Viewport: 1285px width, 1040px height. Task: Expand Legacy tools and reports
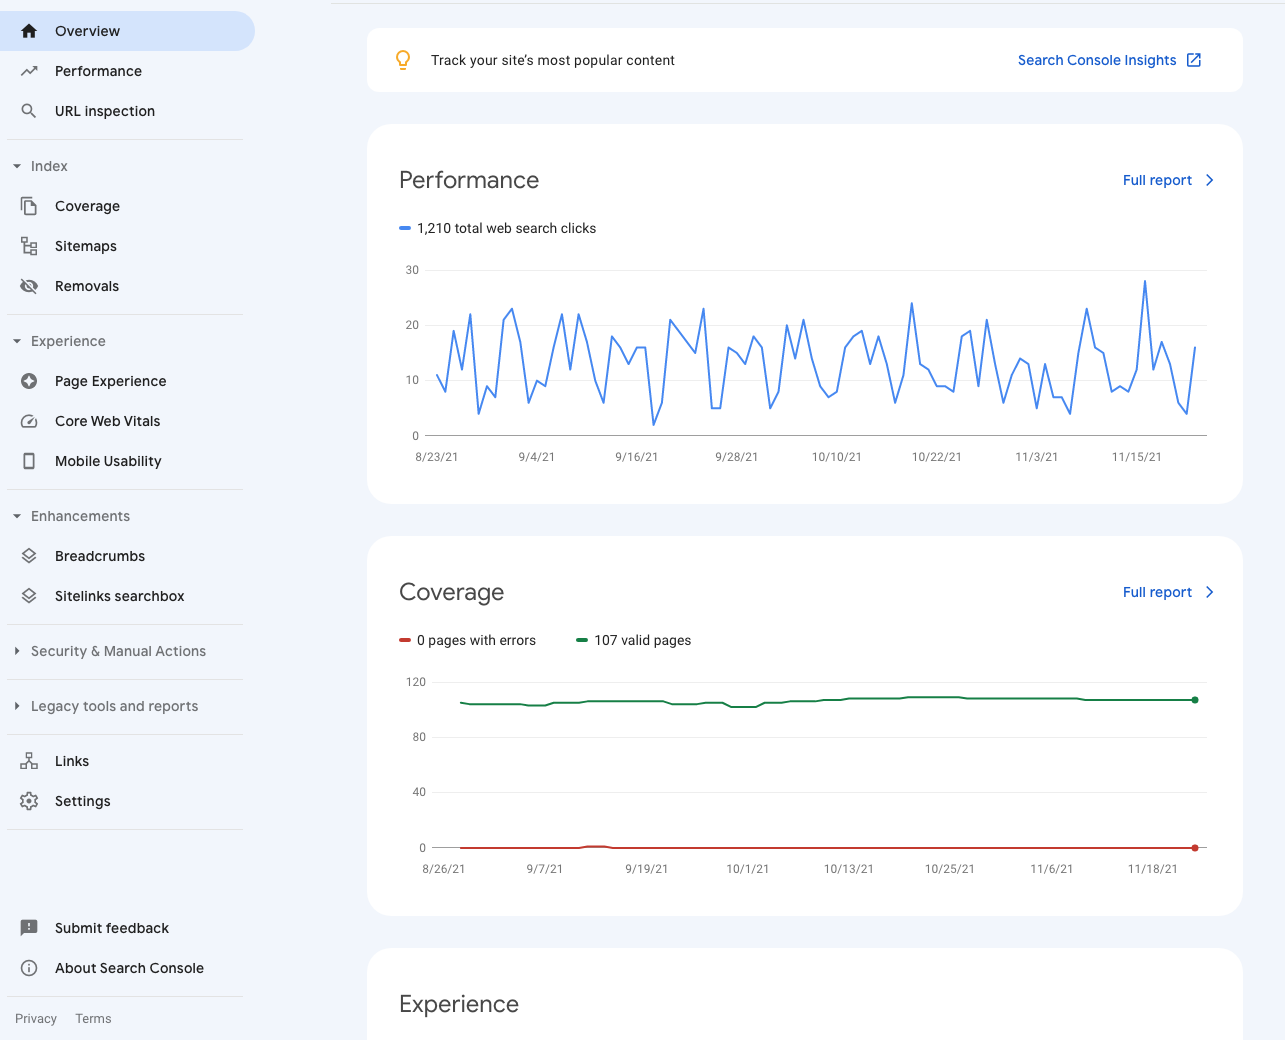tap(17, 706)
